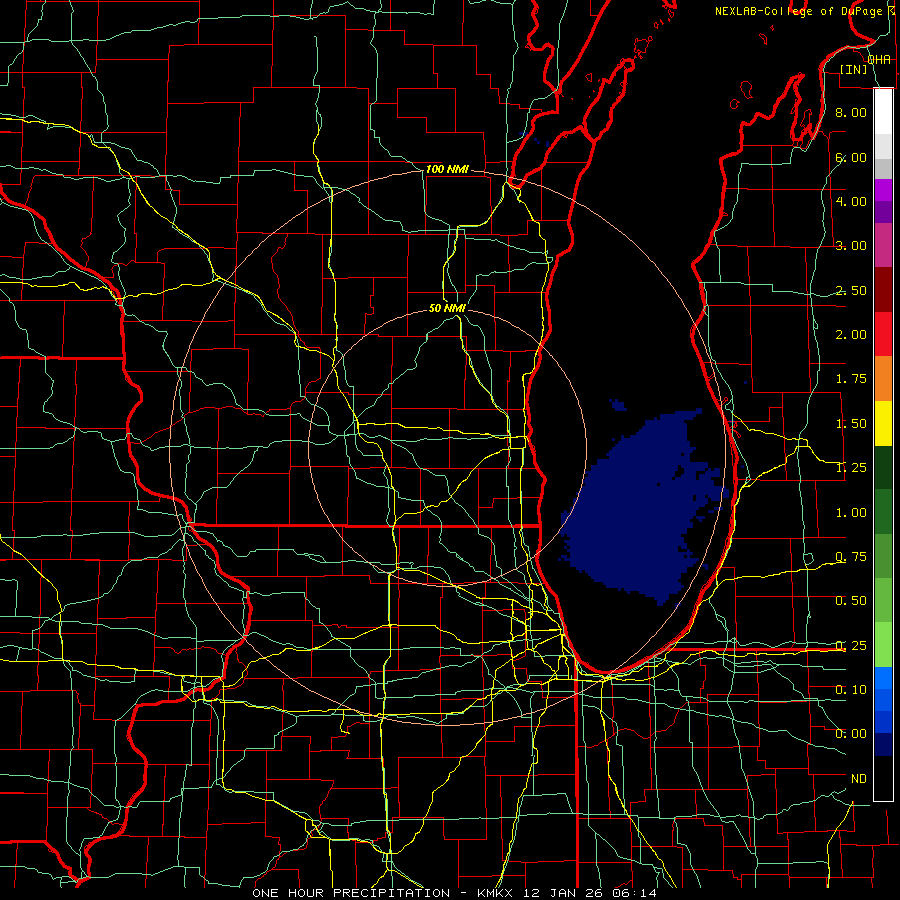Select the 0.10 legend value
Screen dimensions: 900x900
click(x=851, y=690)
